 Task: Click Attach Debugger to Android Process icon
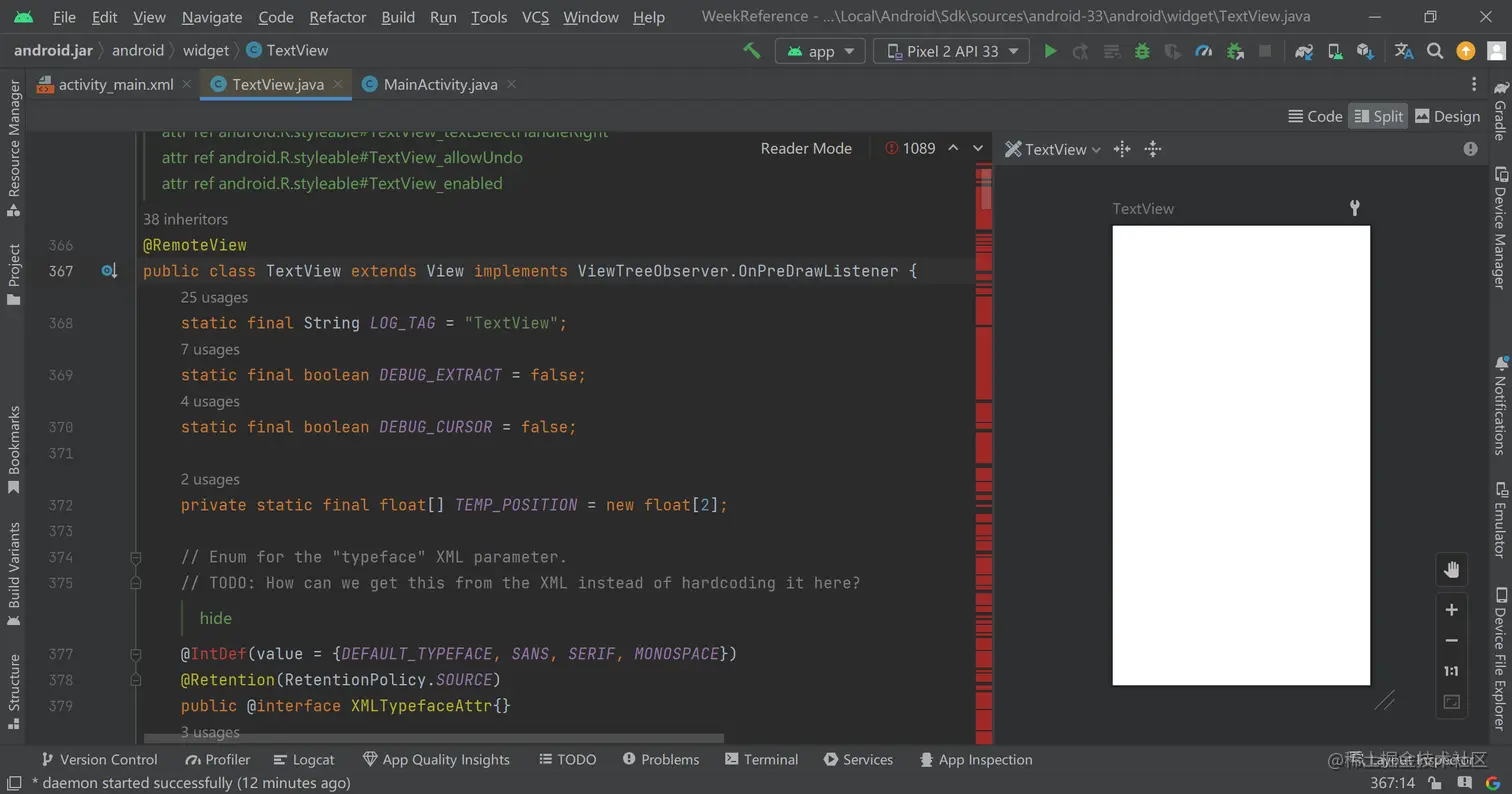point(1235,51)
